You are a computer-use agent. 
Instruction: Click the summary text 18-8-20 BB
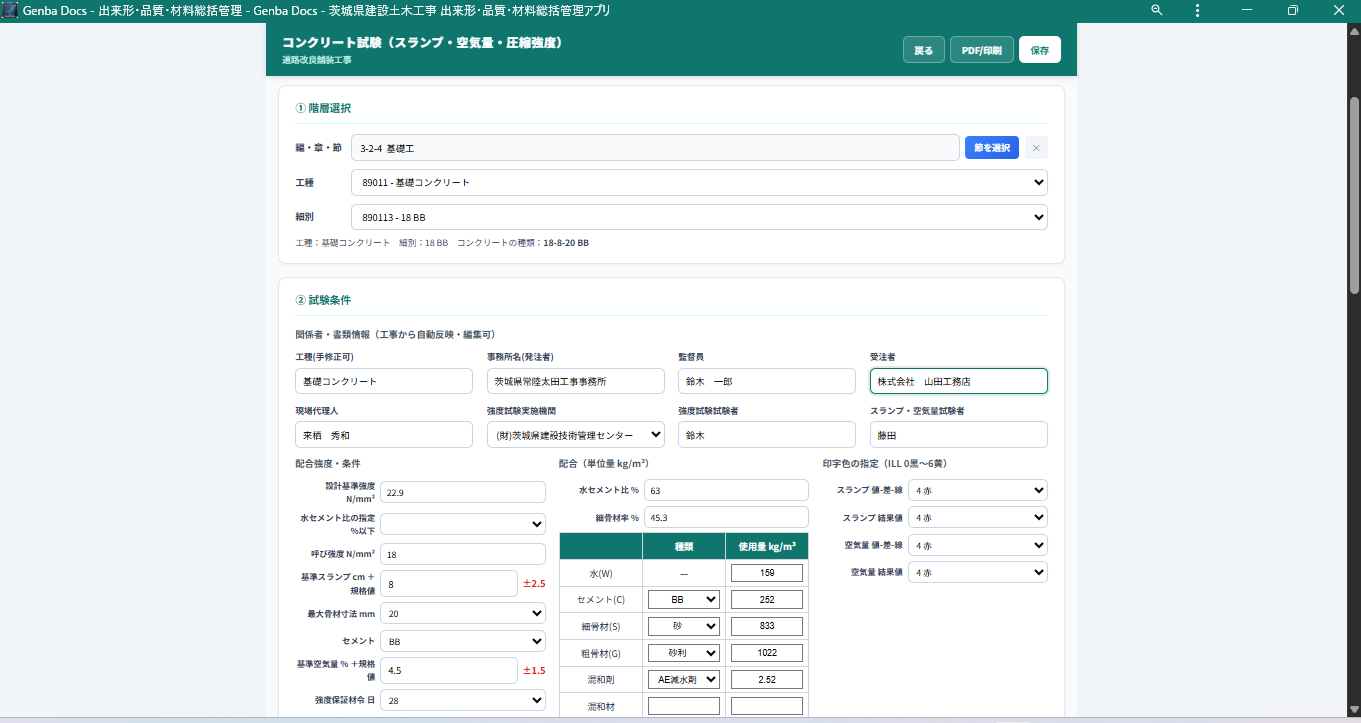(566, 243)
